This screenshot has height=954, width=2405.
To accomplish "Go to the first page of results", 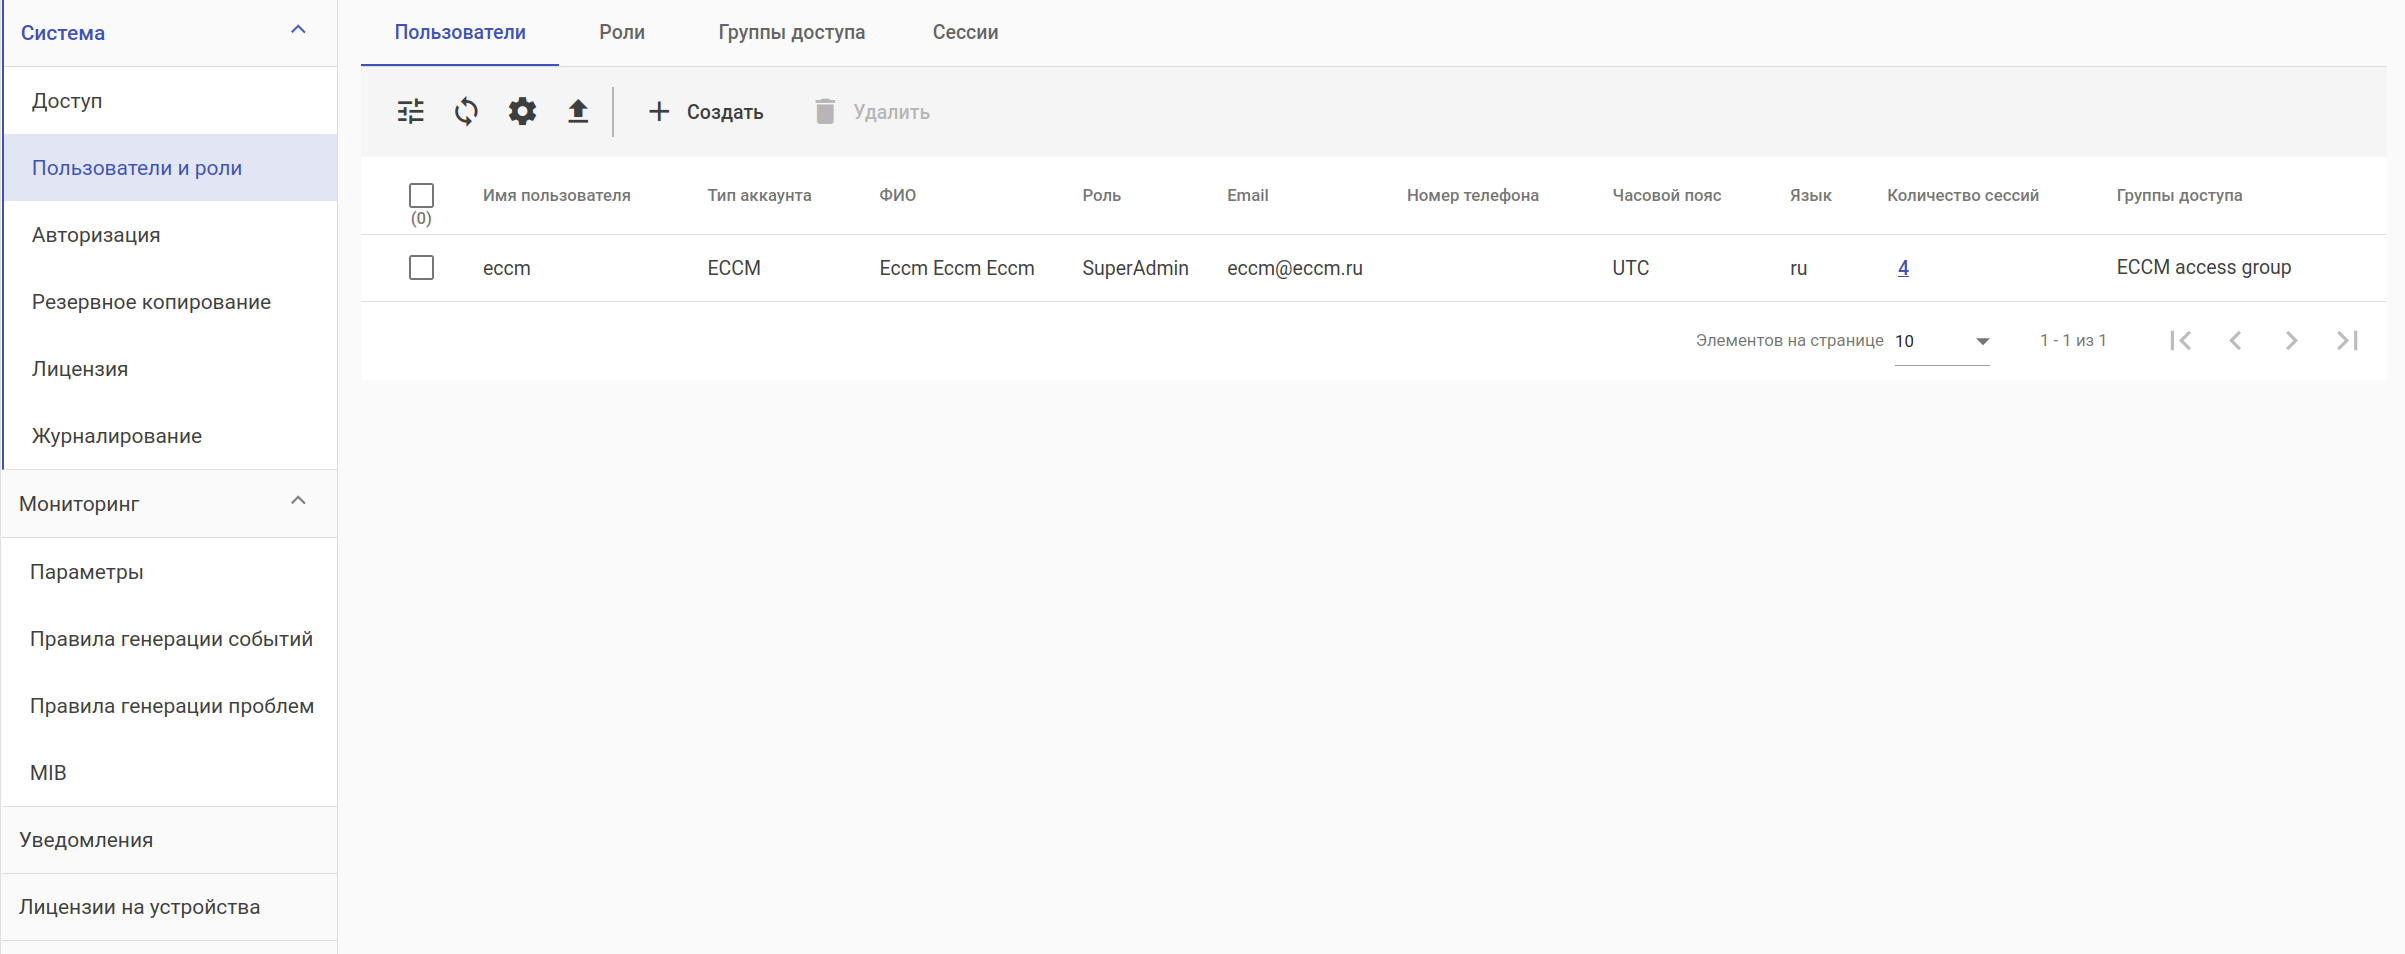I will (x=2181, y=341).
